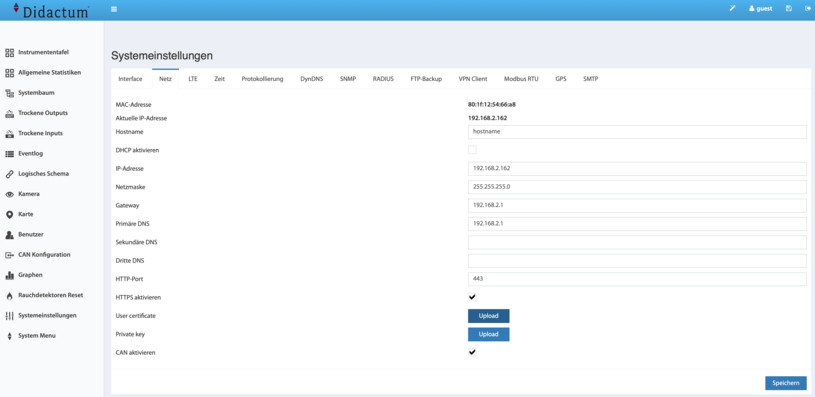Click the Didactum logo
Image resolution: width=815 pixels, height=397 pixels.
[51, 10]
